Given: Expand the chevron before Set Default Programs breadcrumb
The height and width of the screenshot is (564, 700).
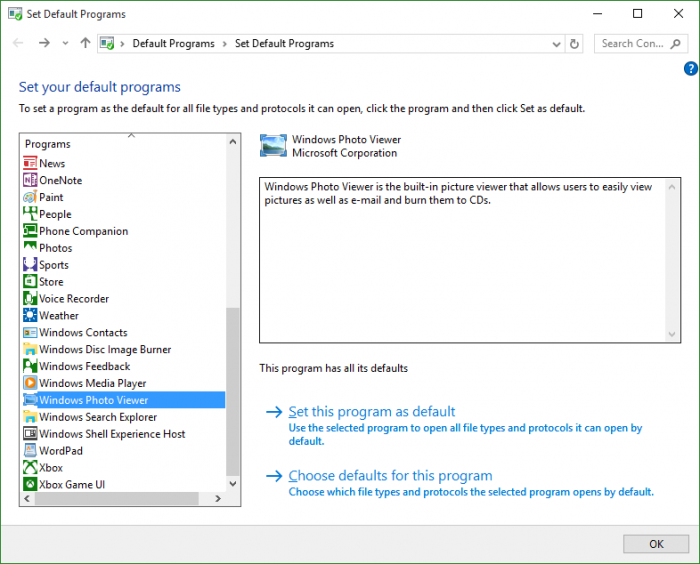Looking at the screenshot, I should tap(225, 44).
